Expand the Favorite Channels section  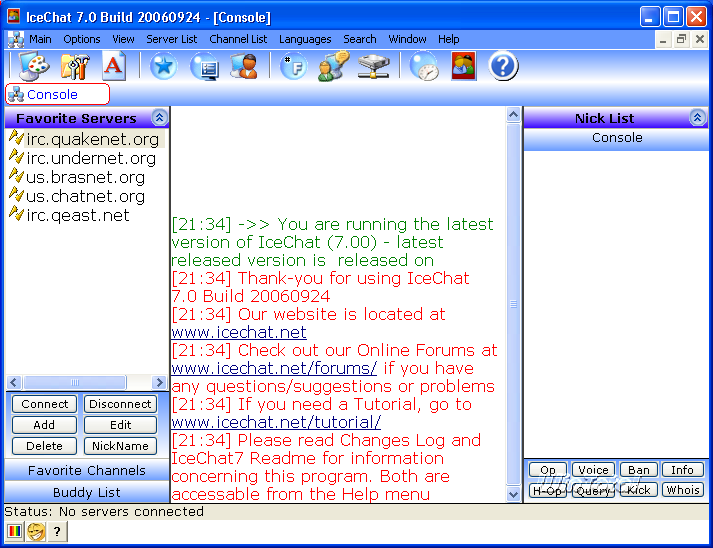point(87,470)
